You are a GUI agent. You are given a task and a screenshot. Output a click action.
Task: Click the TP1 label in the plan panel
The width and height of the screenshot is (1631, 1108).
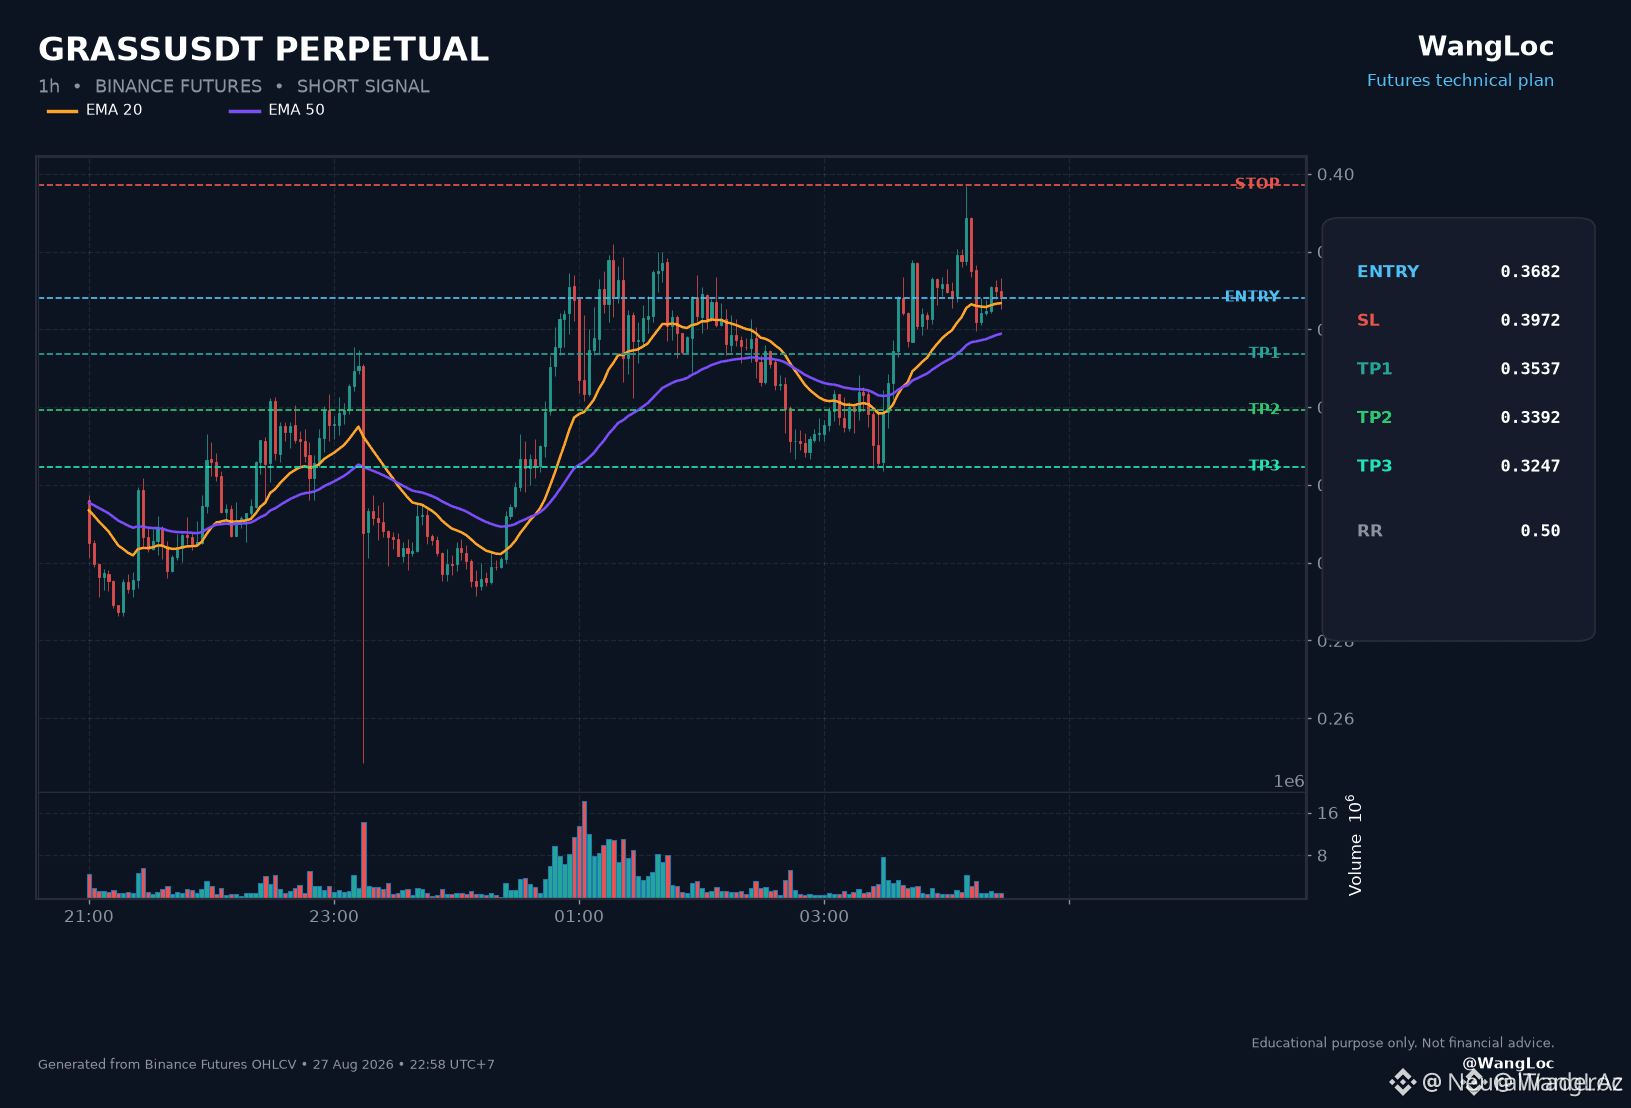[1375, 369]
